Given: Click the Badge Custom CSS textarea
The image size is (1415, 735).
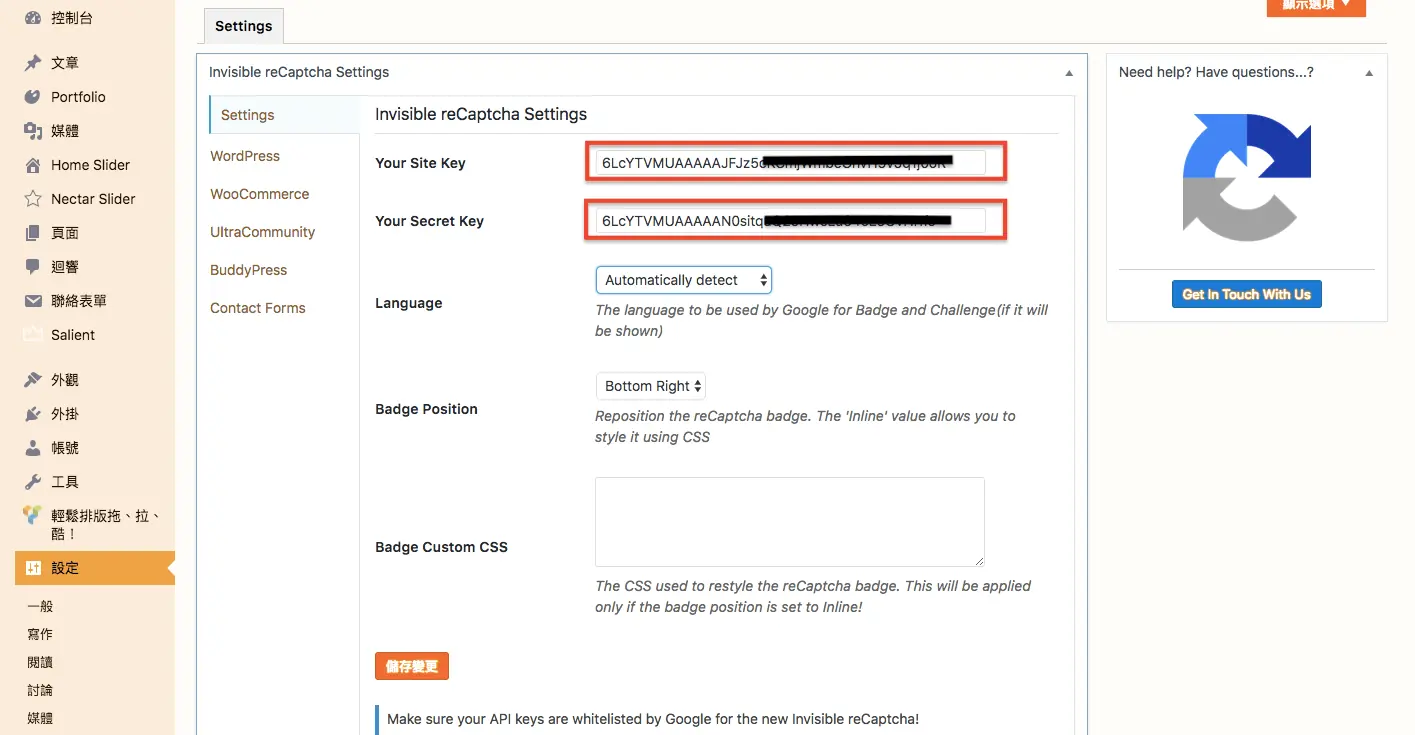Looking at the screenshot, I should pyautogui.click(x=790, y=522).
